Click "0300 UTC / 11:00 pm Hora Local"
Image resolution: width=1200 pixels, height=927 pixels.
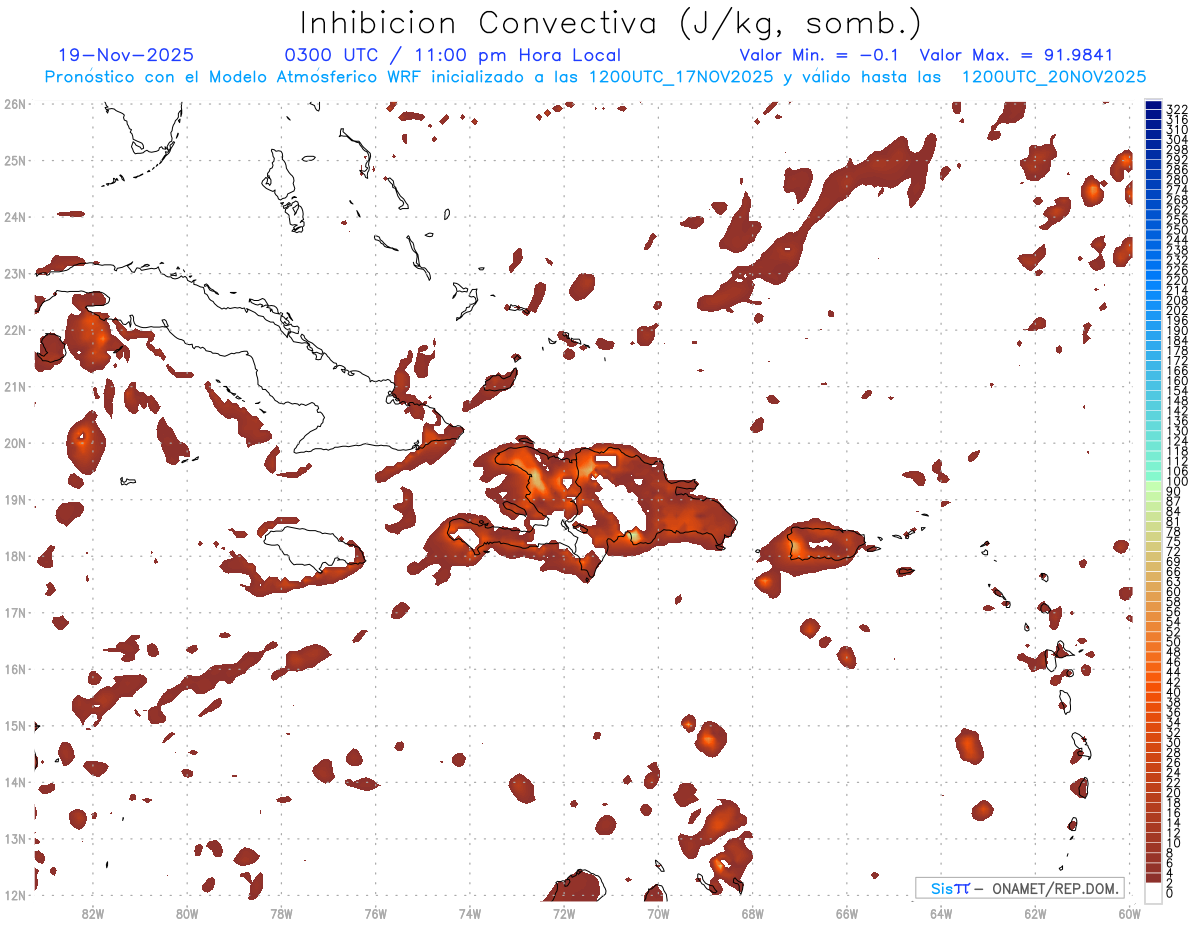[x=453, y=56]
